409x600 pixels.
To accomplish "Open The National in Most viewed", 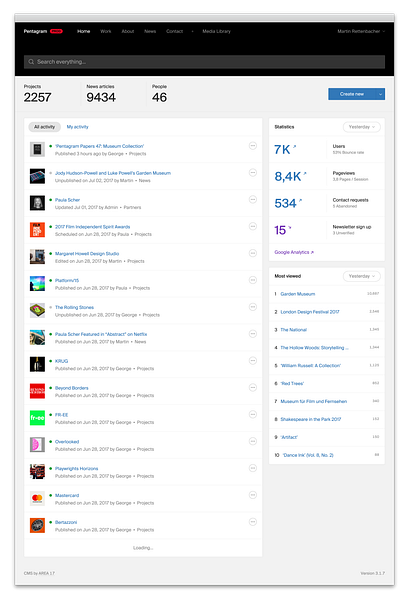I will tap(293, 330).
